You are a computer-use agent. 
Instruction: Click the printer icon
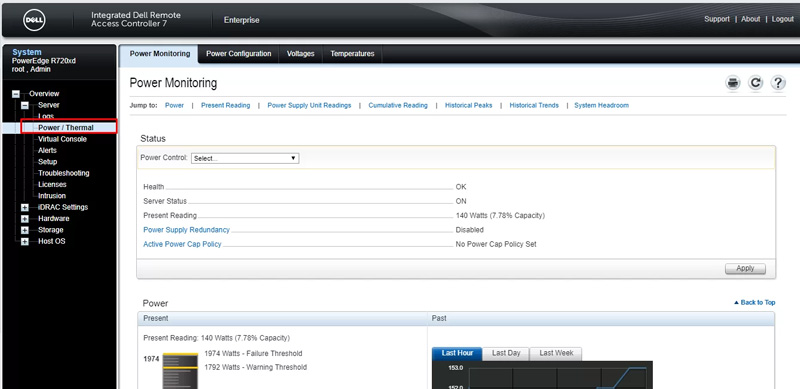pos(733,83)
